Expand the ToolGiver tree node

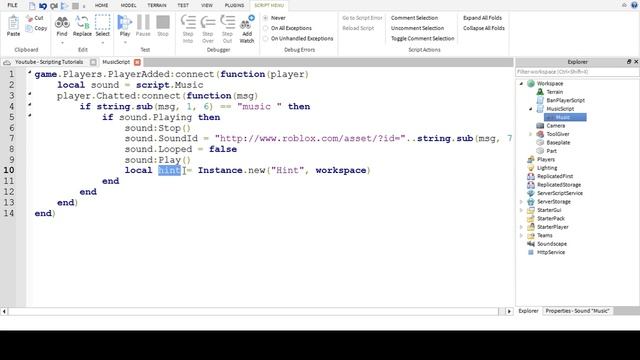click(531, 134)
